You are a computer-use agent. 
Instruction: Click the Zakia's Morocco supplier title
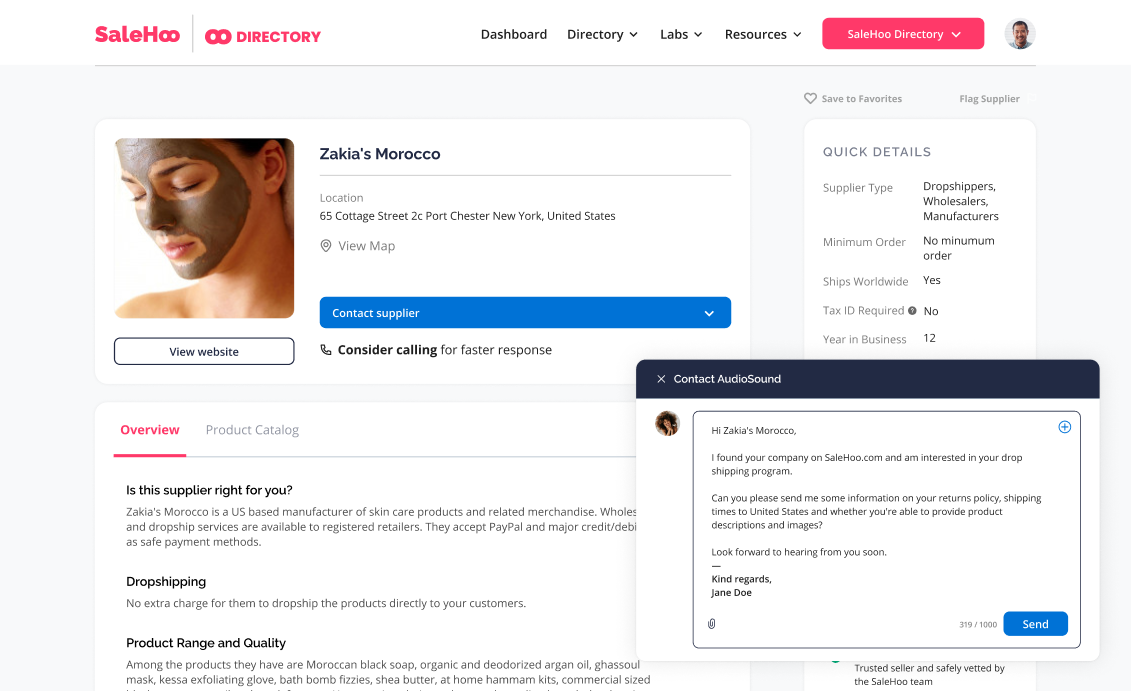pyautogui.click(x=379, y=154)
